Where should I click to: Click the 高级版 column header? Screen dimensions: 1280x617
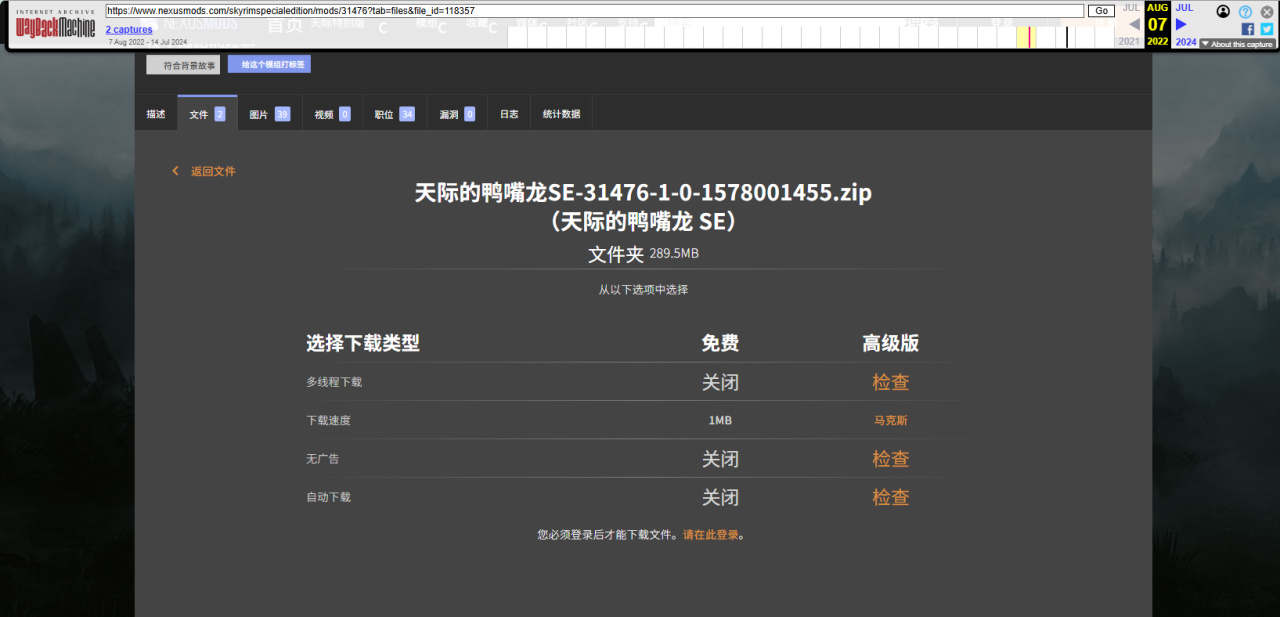tap(891, 343)
